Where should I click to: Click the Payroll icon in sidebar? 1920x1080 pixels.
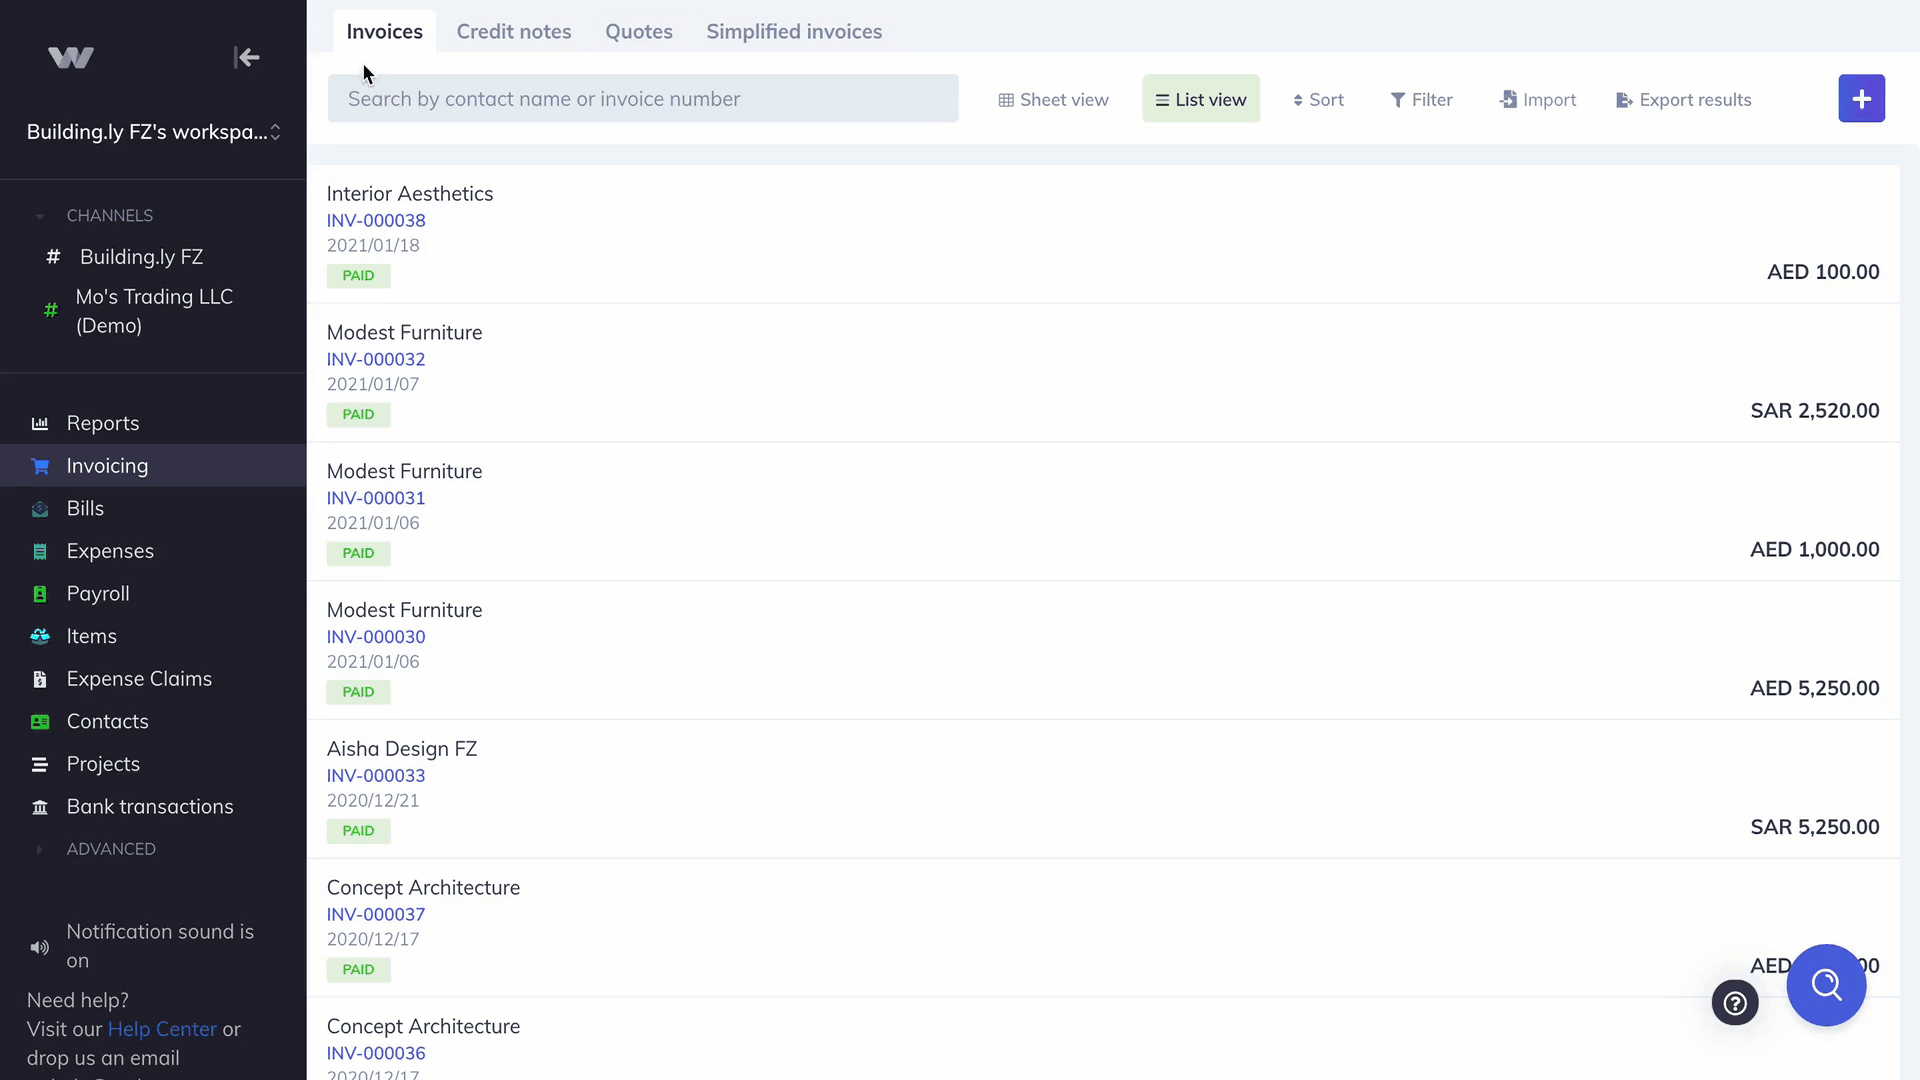40,594
